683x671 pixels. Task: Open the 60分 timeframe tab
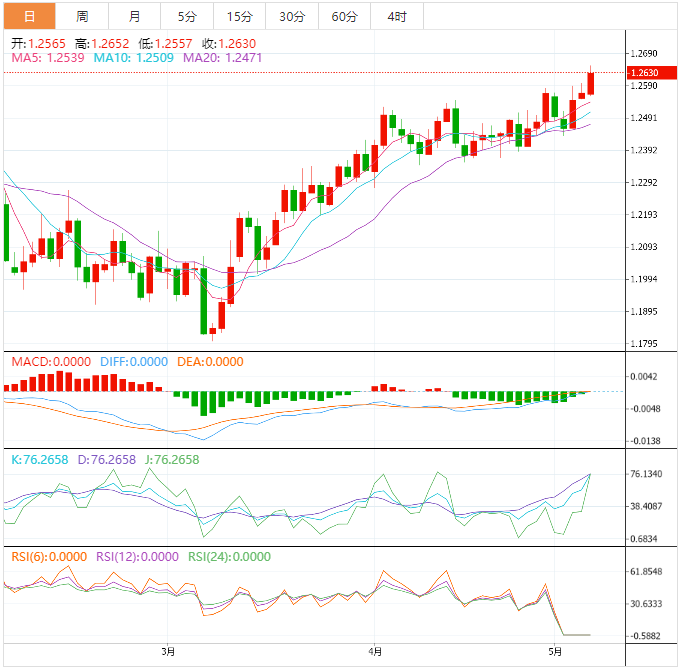click(344, 16)
